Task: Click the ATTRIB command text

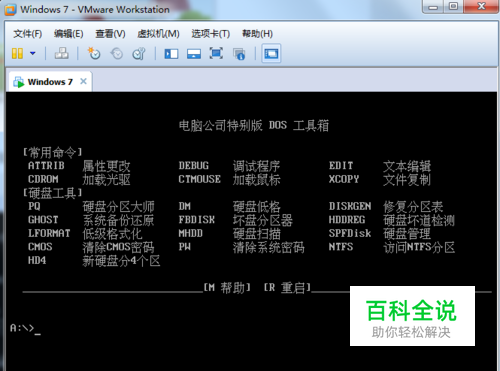Action: pos(46,166)
